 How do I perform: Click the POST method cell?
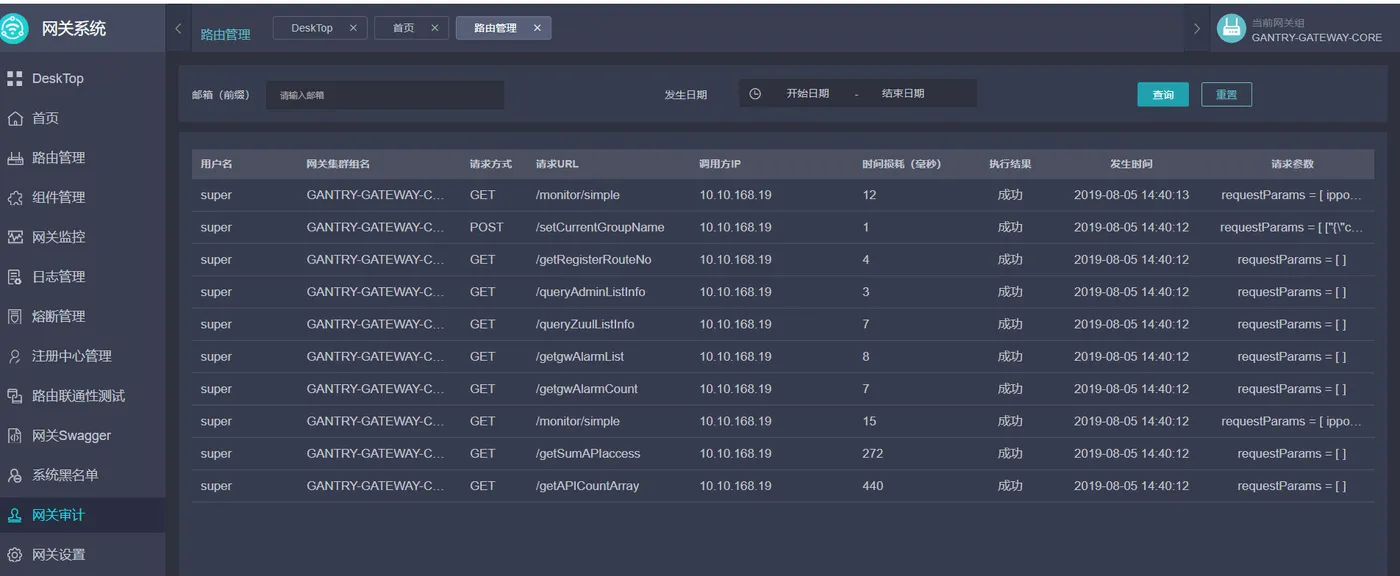click(487, 227)
